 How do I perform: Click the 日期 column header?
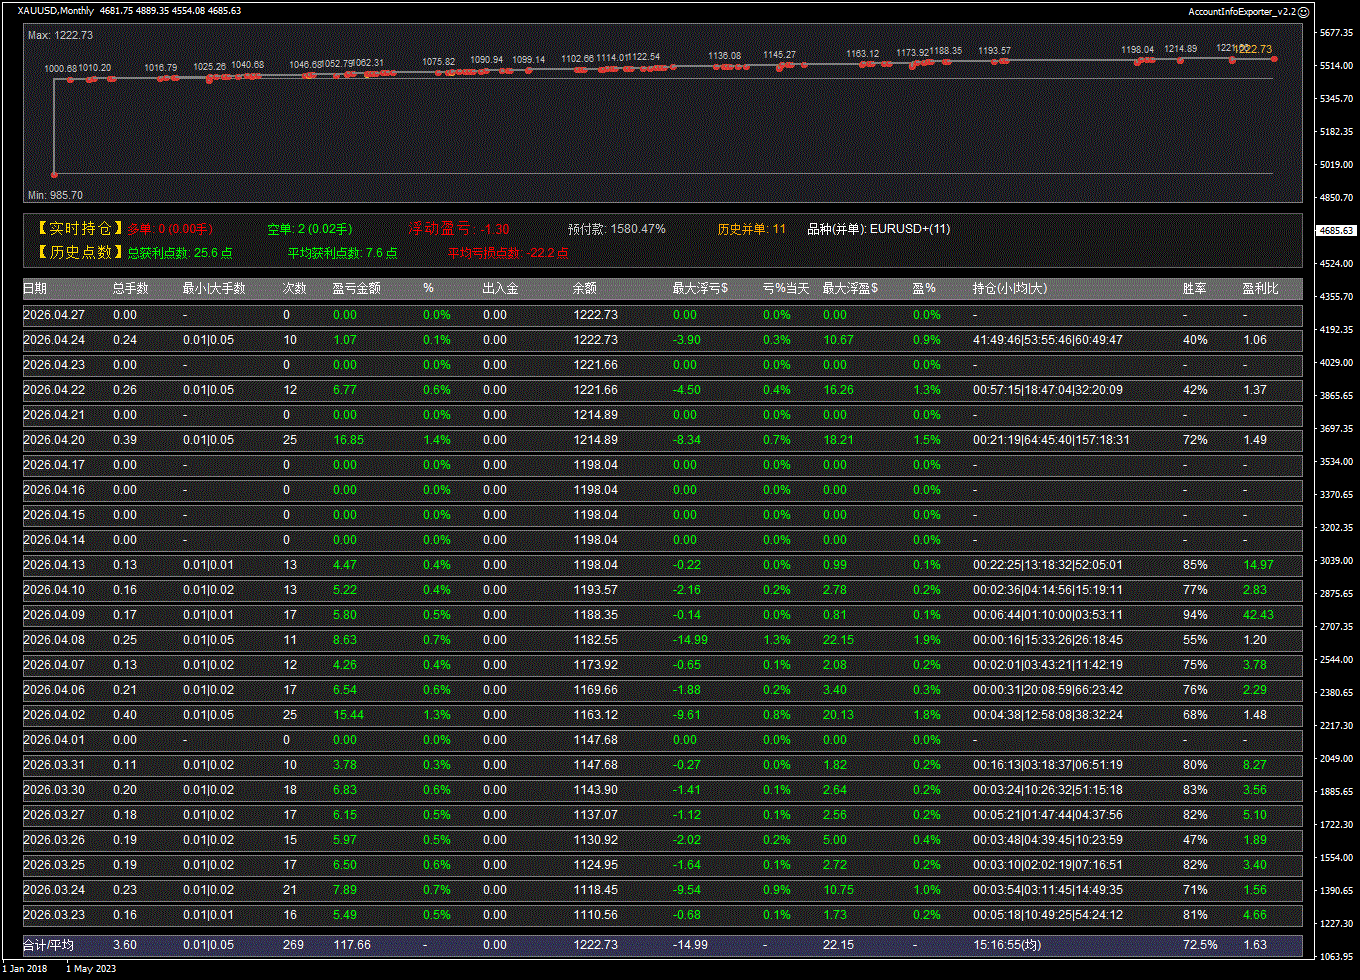[x=35, y=289]
